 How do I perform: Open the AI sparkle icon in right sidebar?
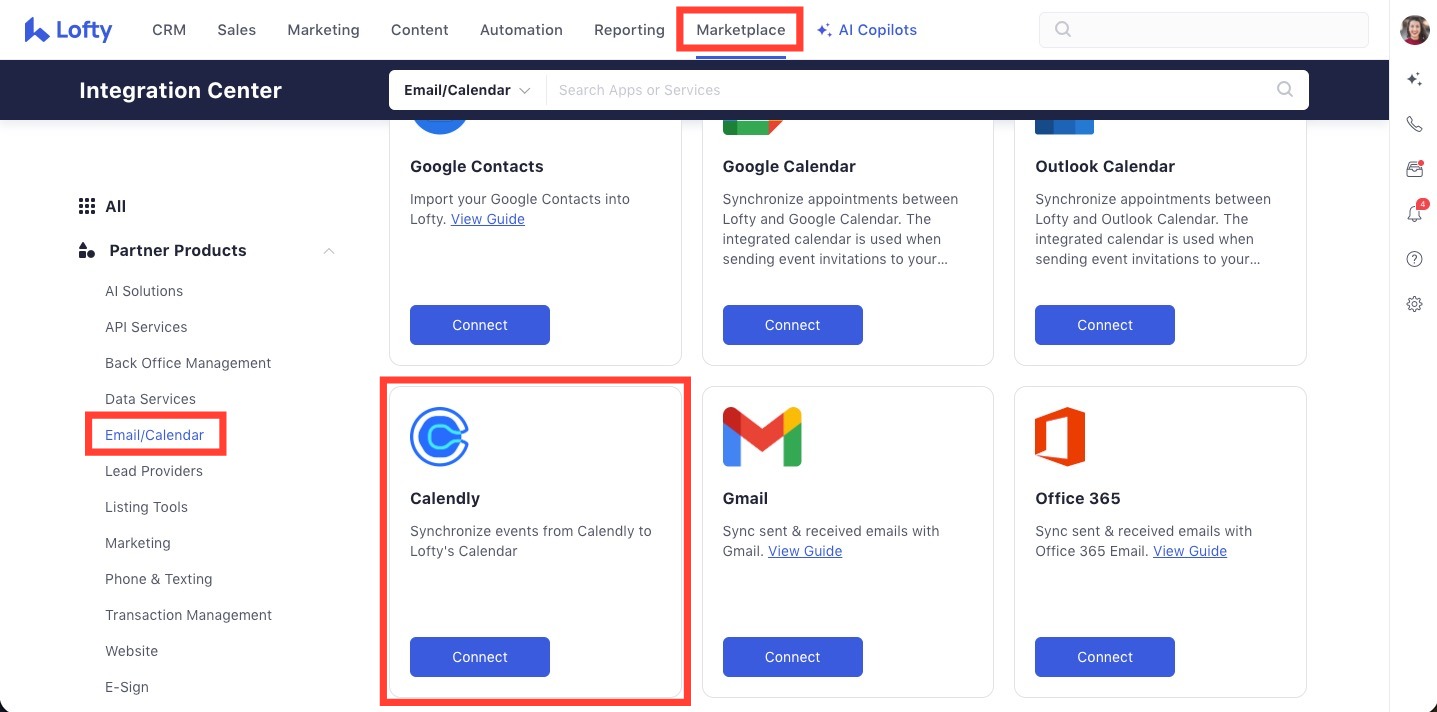(1414, 79)
